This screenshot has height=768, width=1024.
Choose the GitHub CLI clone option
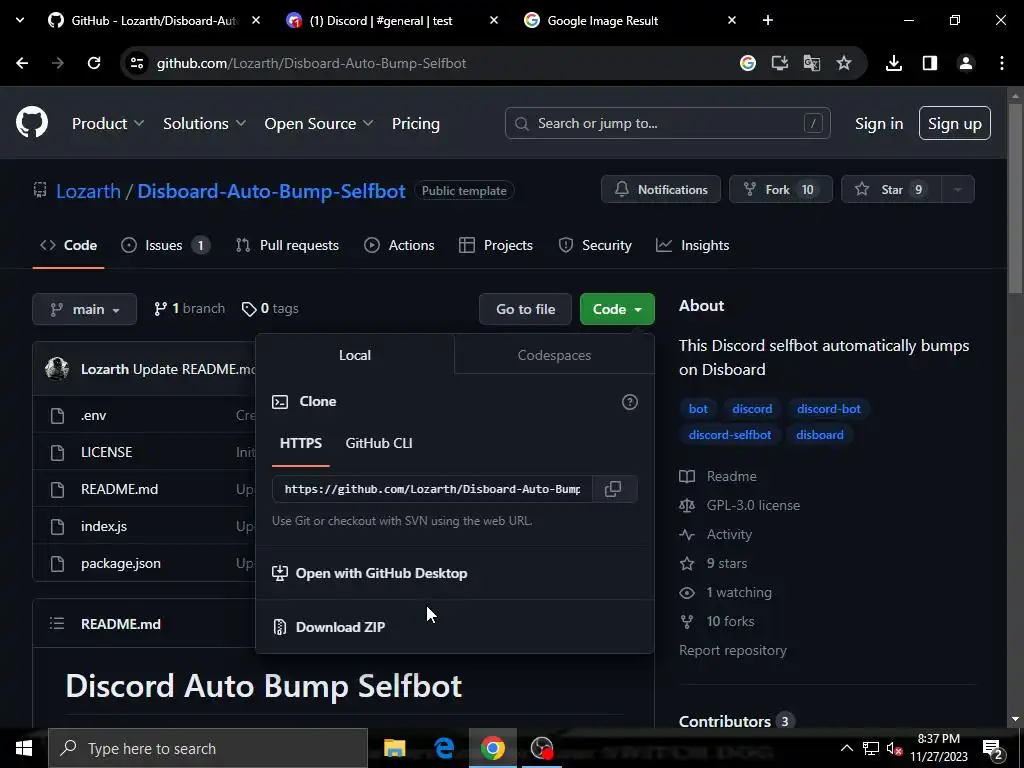coord(379,443)
